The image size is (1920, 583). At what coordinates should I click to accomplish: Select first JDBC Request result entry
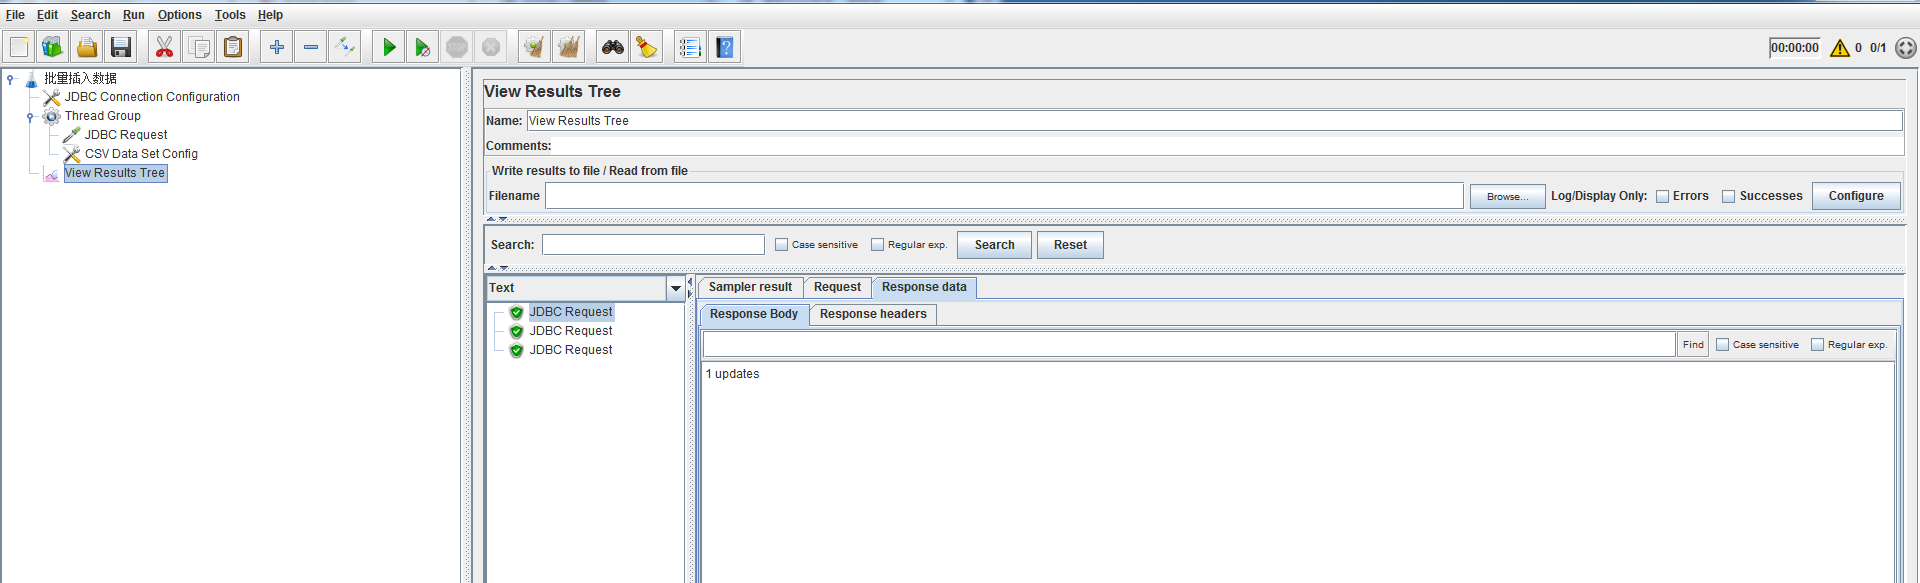(x=570, y=312)
